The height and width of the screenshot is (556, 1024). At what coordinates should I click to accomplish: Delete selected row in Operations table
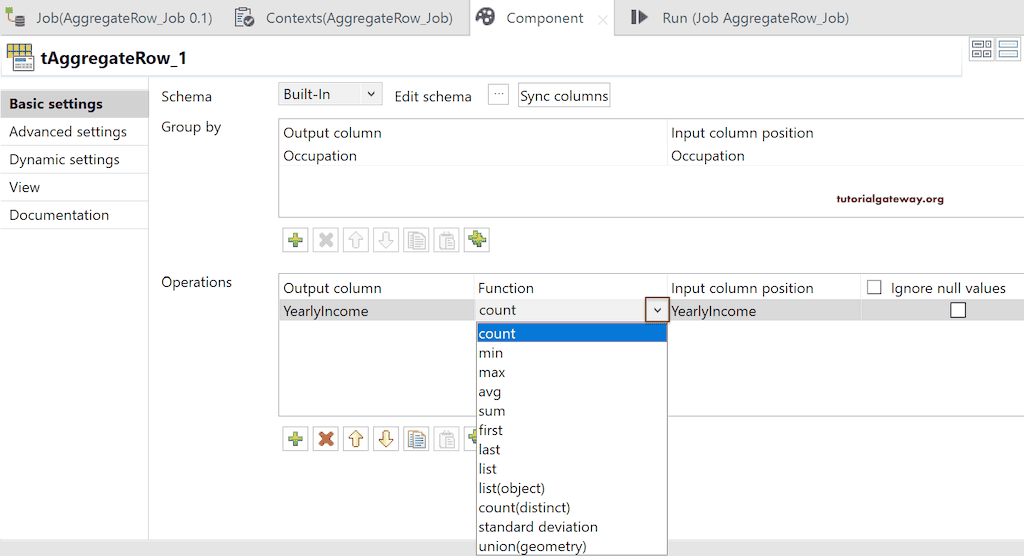[x=325, y=438]
